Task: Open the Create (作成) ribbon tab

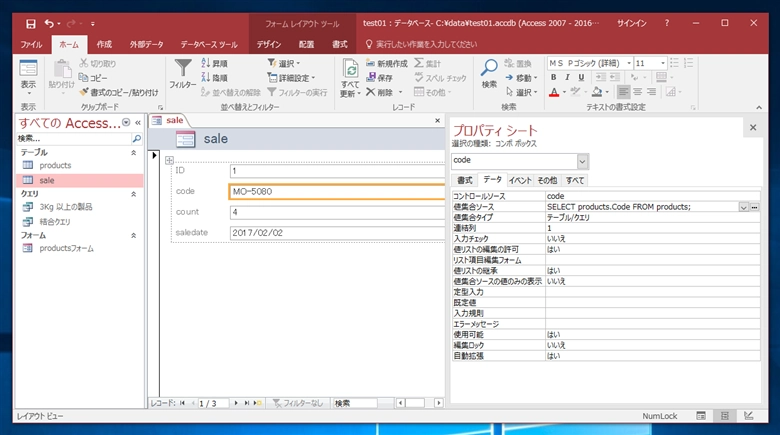Action: (x=104, y=44)
